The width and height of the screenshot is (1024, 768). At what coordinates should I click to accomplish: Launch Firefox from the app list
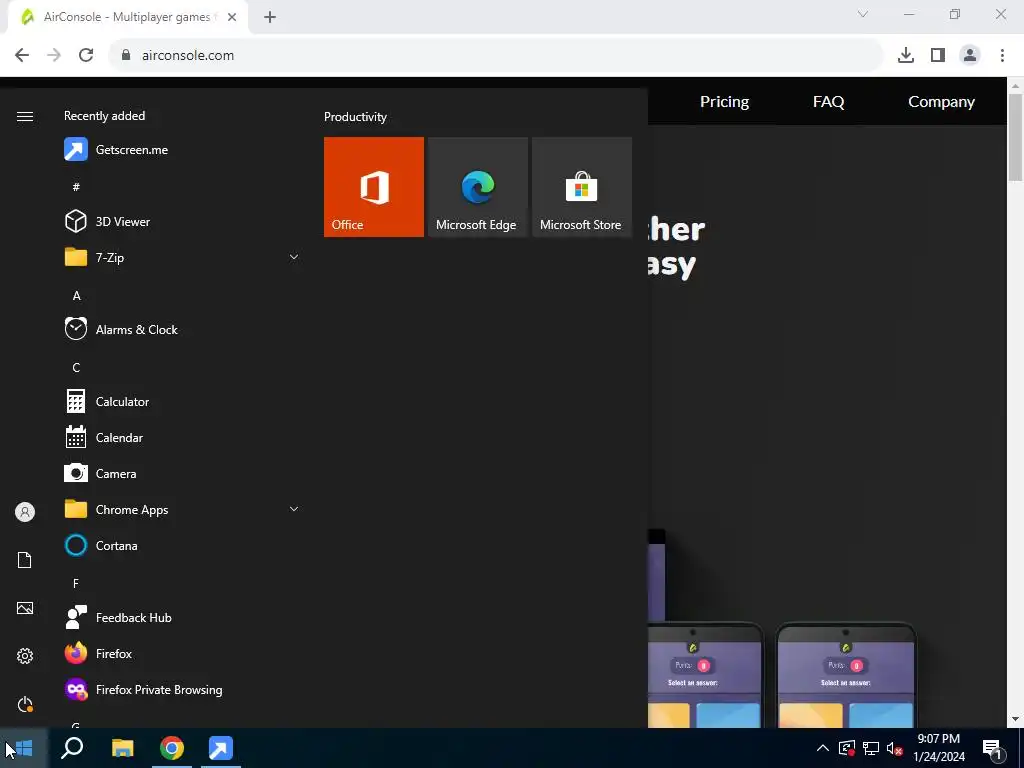coord(182,653)
